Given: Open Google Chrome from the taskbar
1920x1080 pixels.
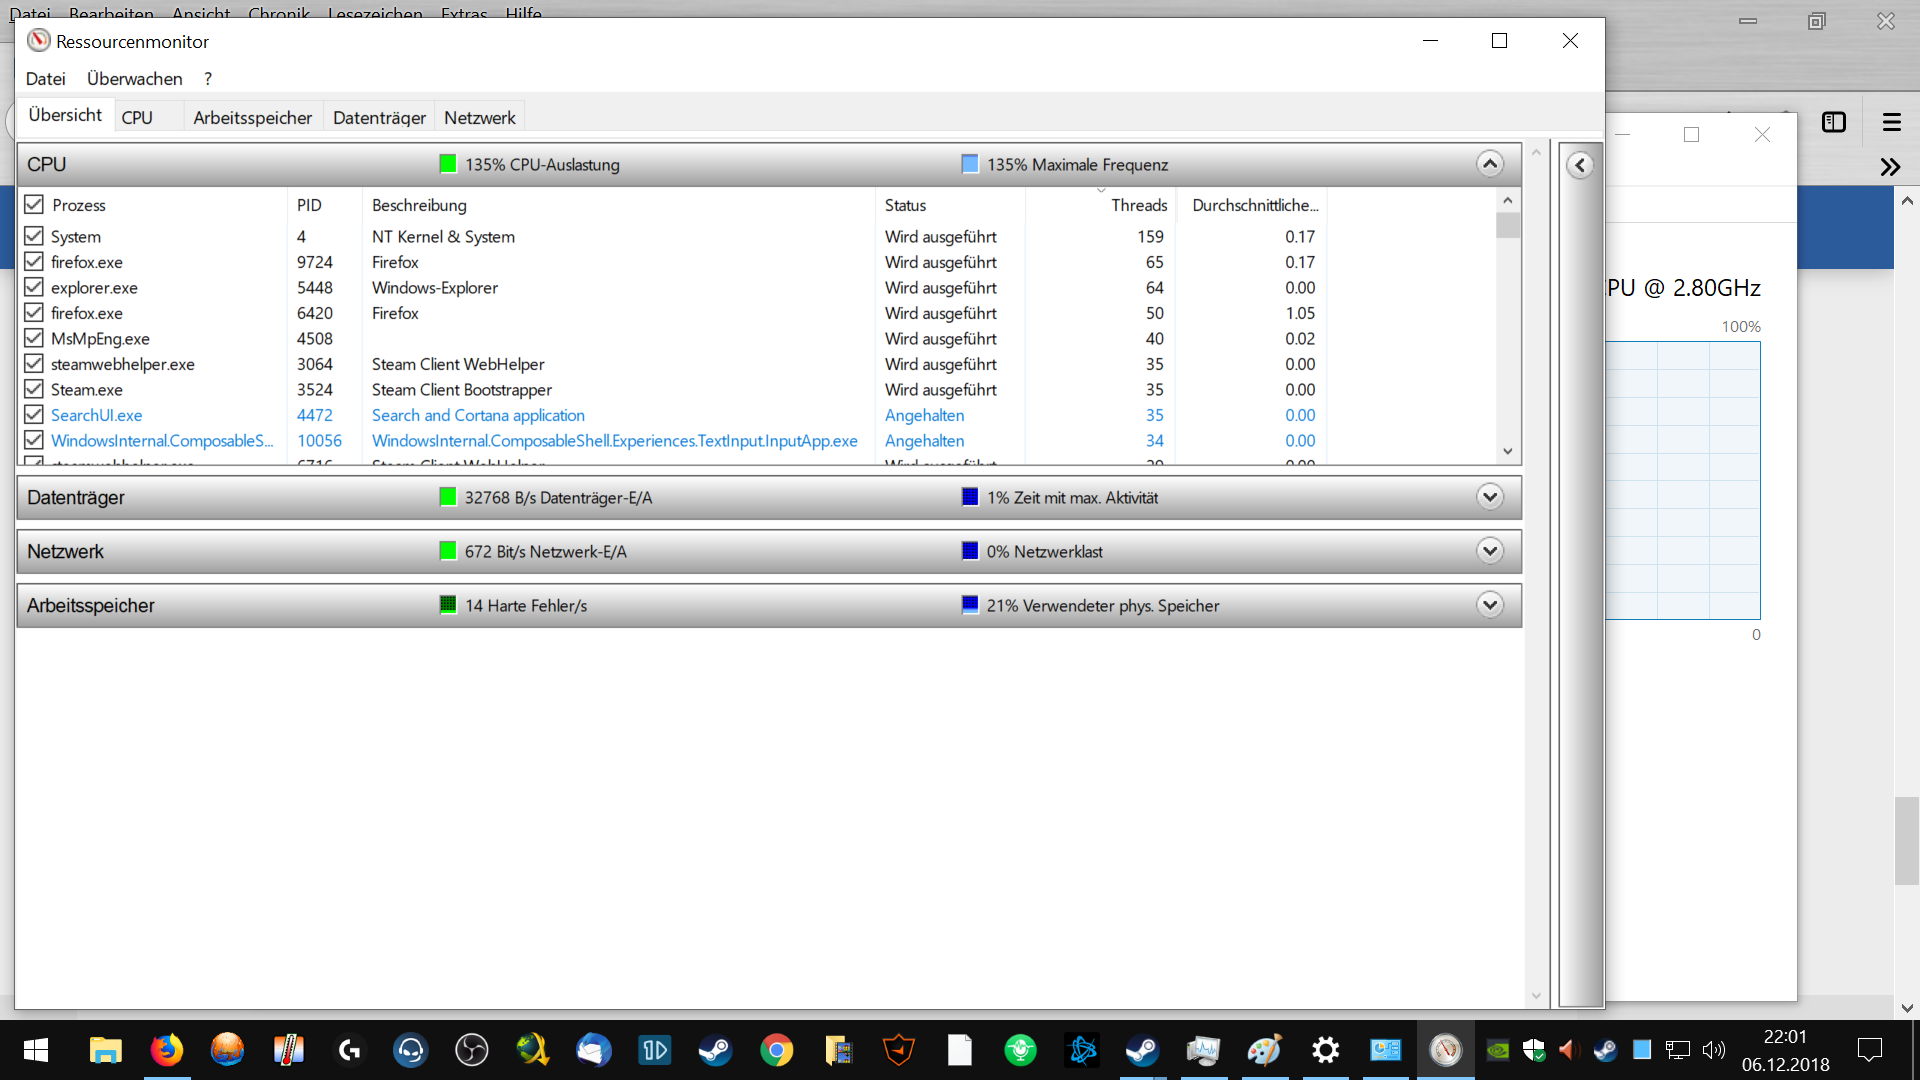Looking at the screenshot, I should click(777, 1050).
